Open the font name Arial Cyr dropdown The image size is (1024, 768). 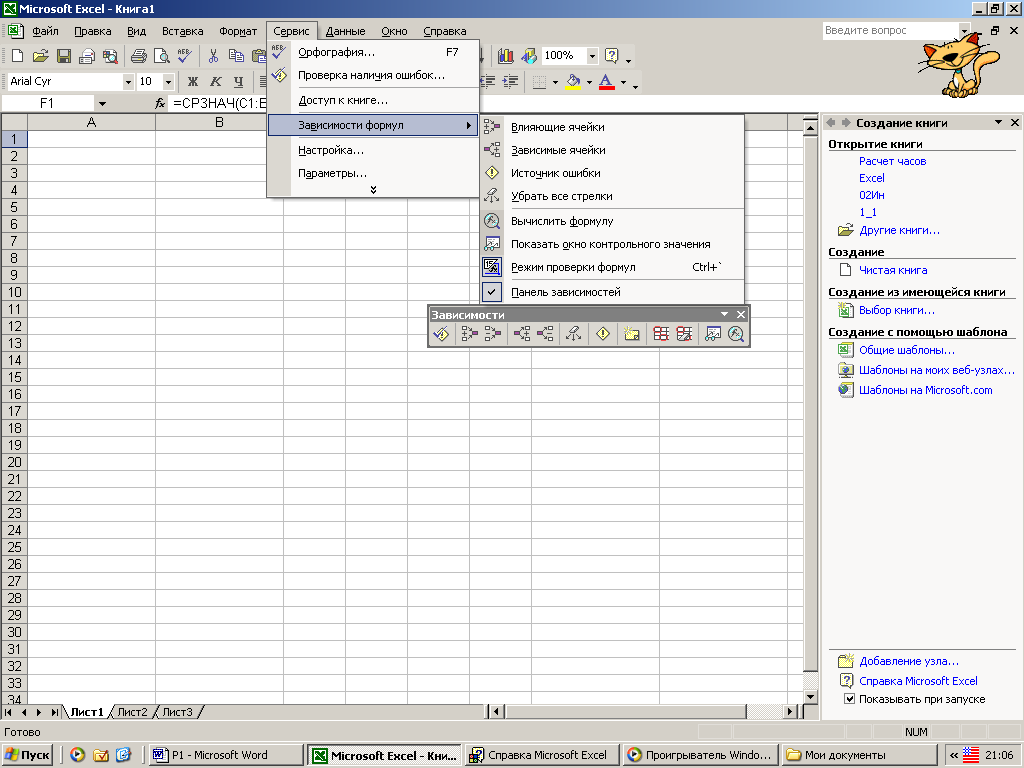(x=128, y=82)
